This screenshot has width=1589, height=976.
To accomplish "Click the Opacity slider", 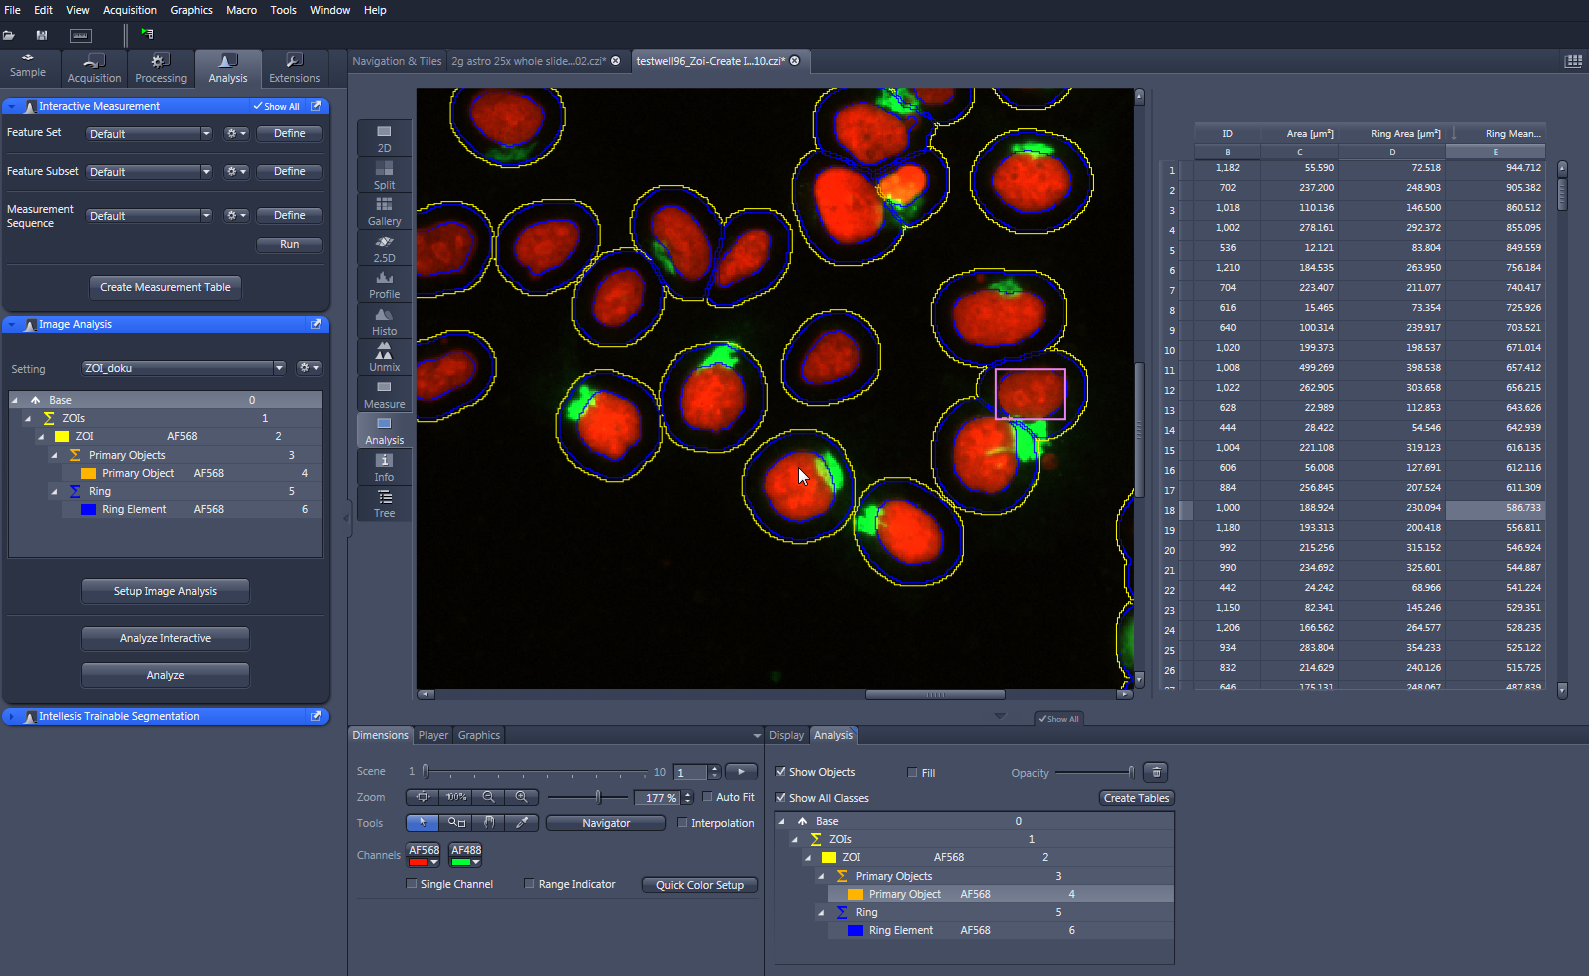I will coord(1094,772).
